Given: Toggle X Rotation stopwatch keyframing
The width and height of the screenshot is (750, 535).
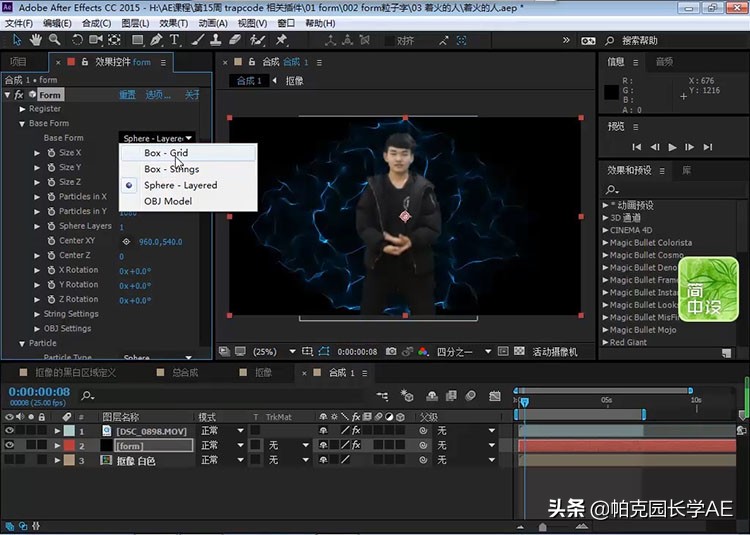Looking at the screenshot, I should tap(51, 270).
